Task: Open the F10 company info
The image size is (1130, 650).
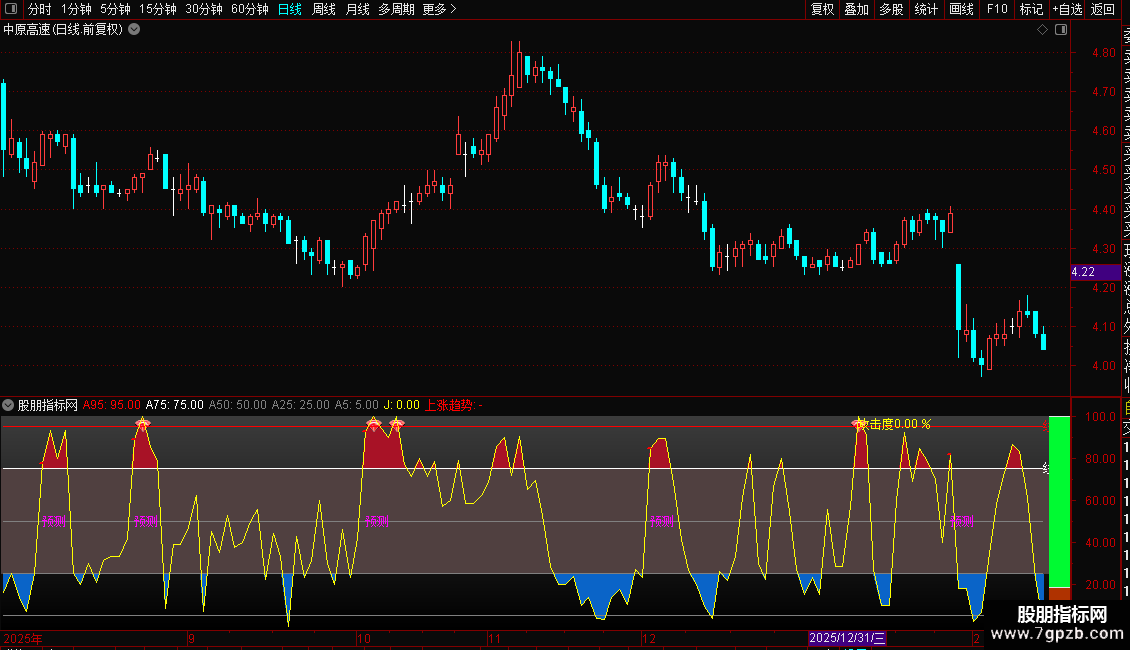Action: 997,9
